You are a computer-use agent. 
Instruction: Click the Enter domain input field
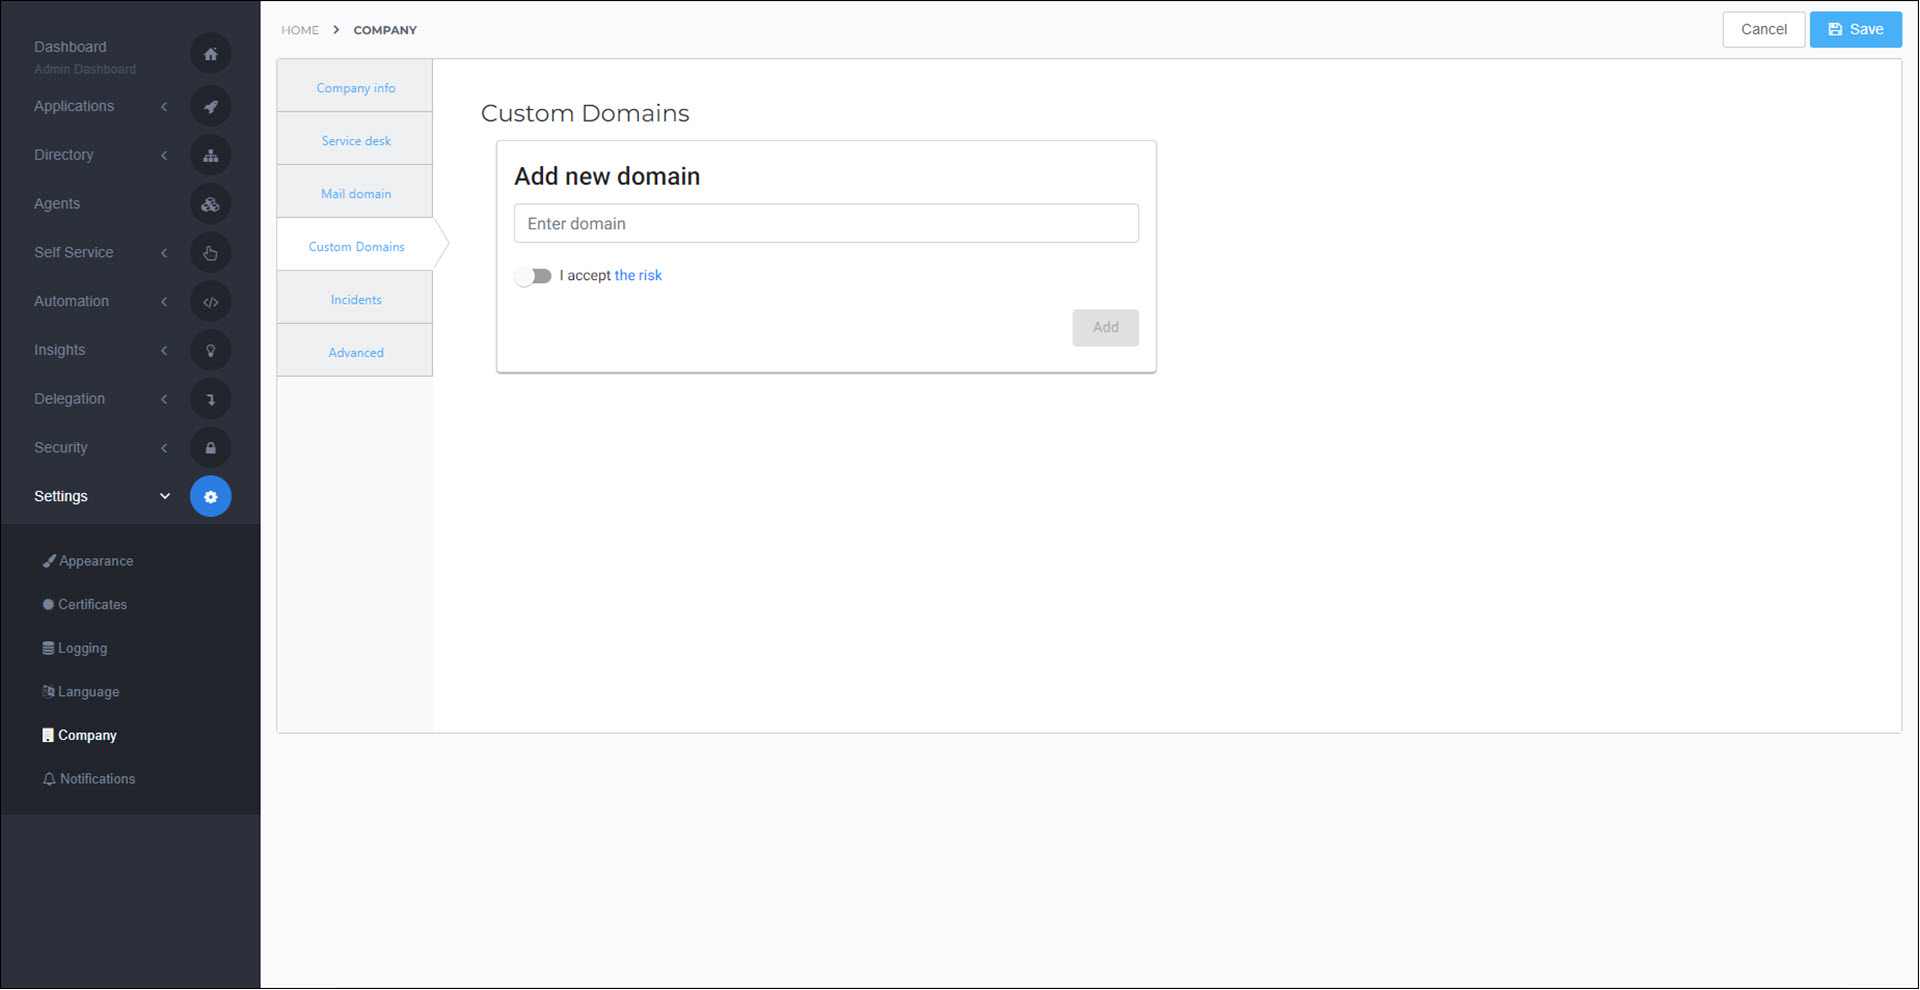click(826, 223)
